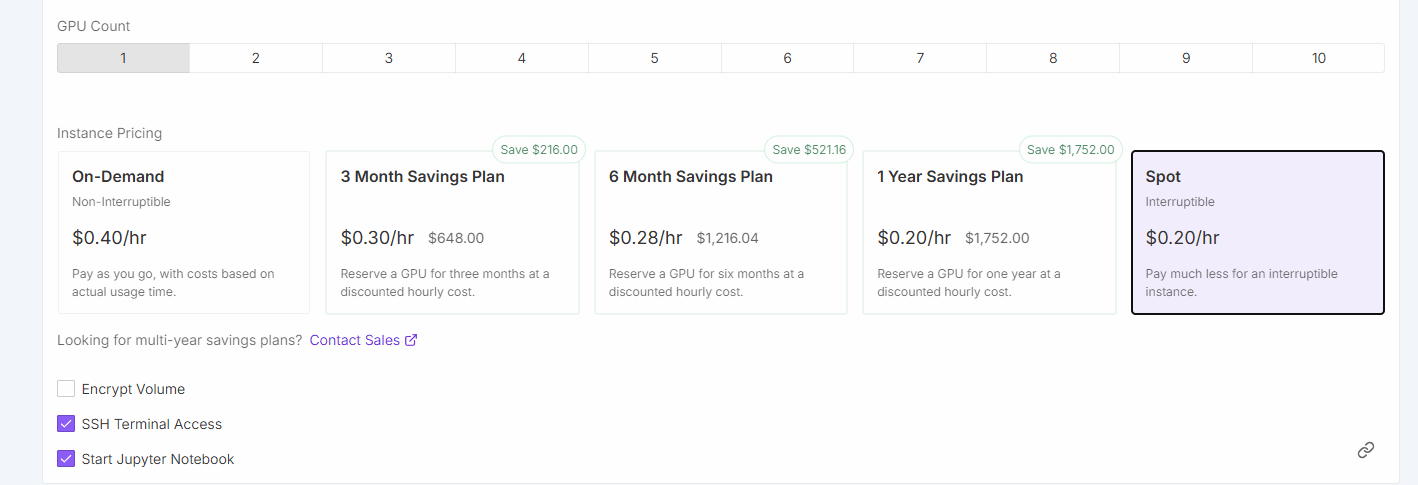
Task: Select GPU Count of 4
Action: coord(522,58)
